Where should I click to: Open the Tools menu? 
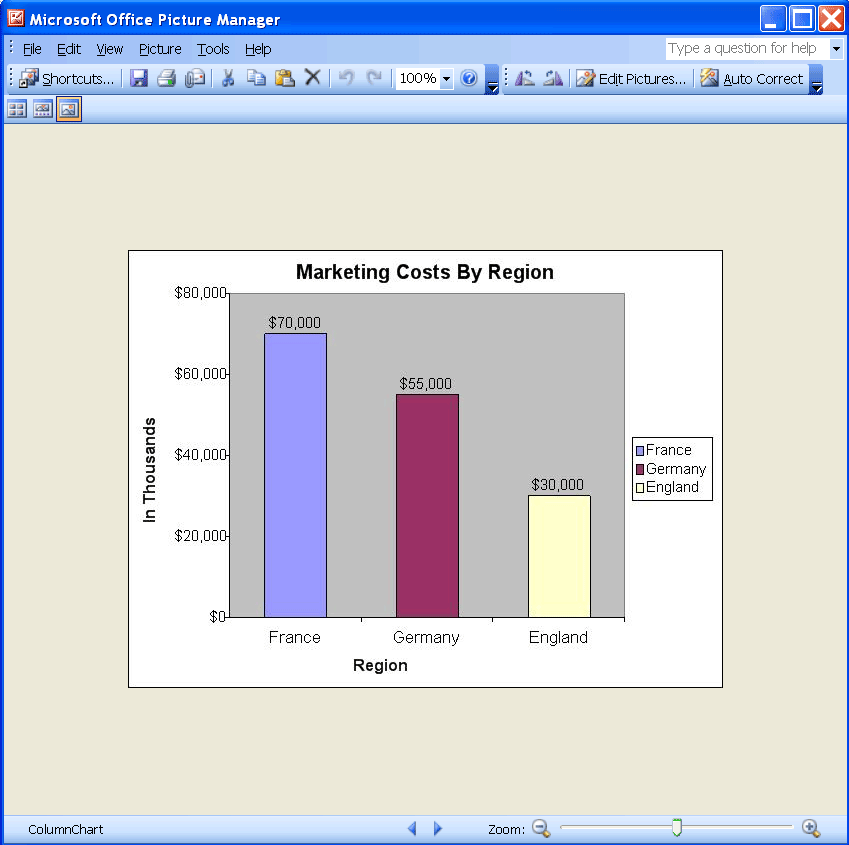[x=213, y=49]
